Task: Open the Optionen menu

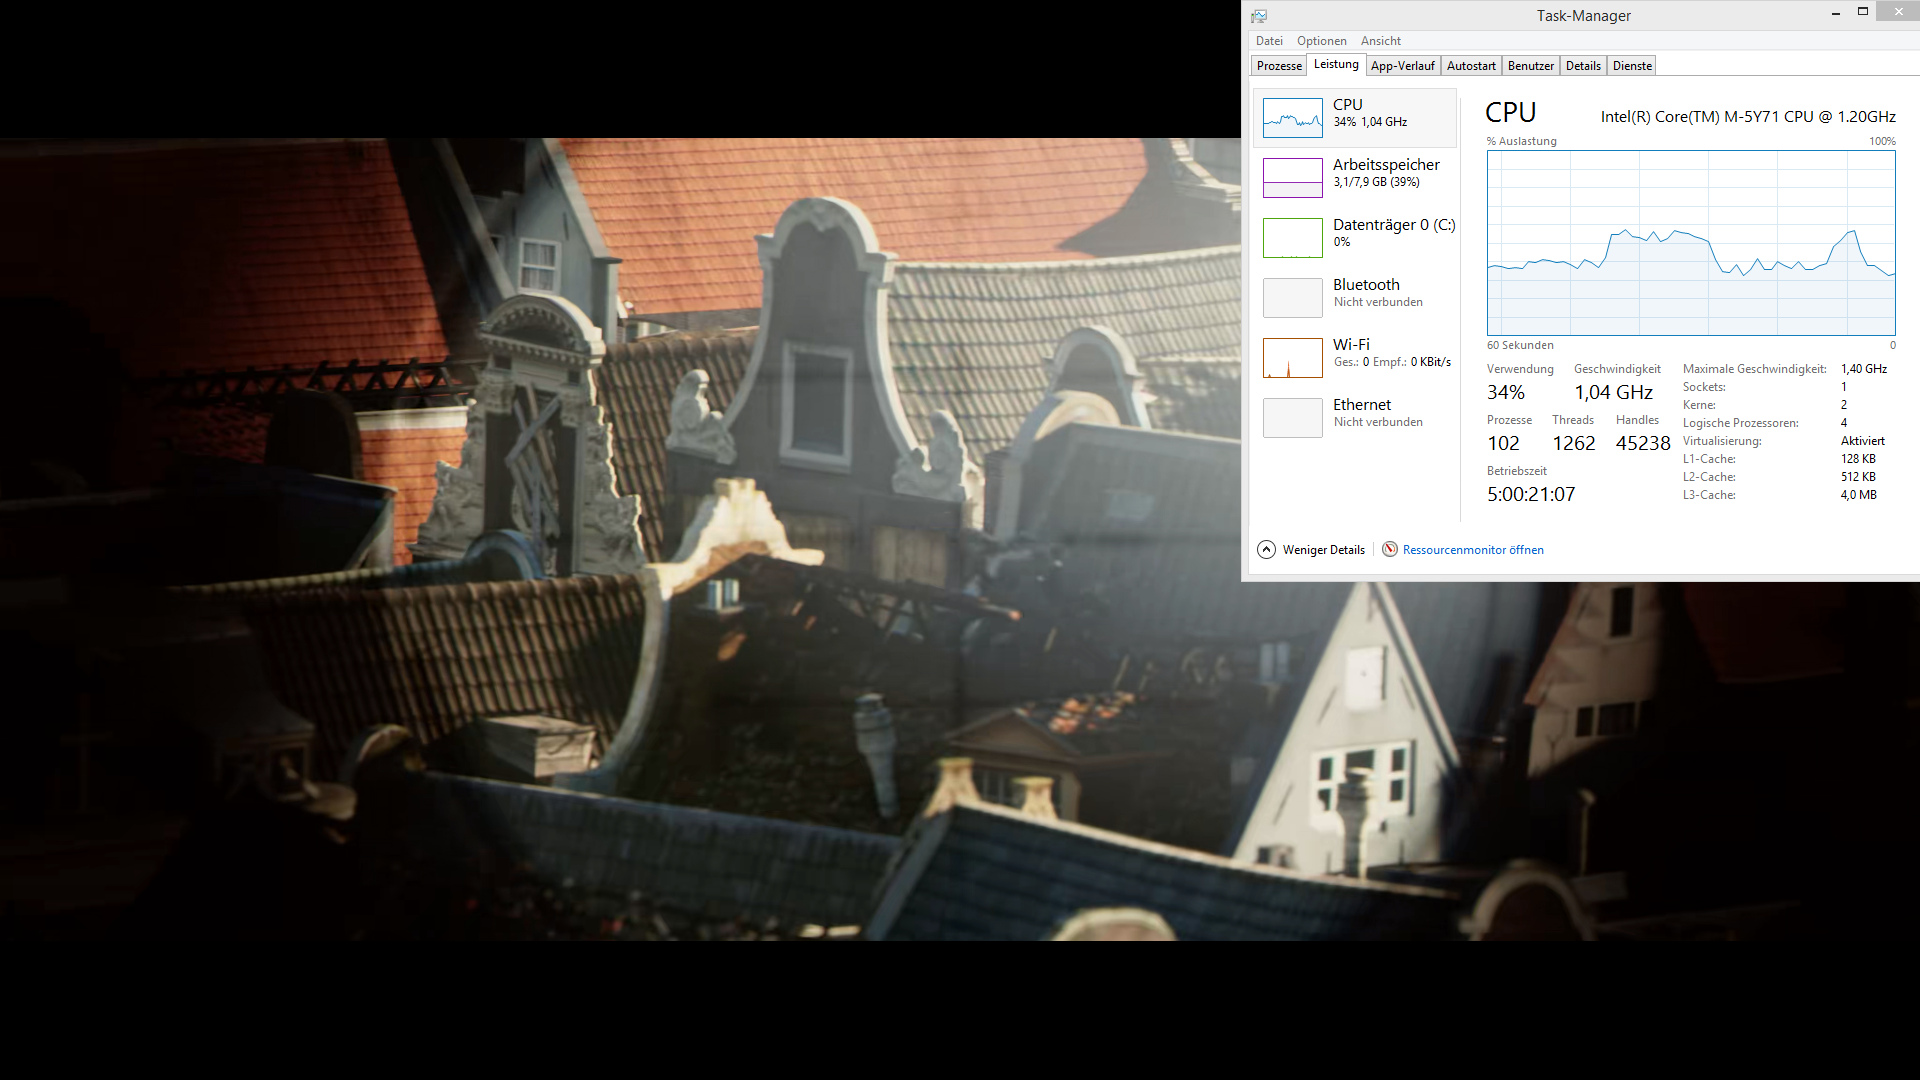Action: pyautogui.click(x=1321, y=41)
